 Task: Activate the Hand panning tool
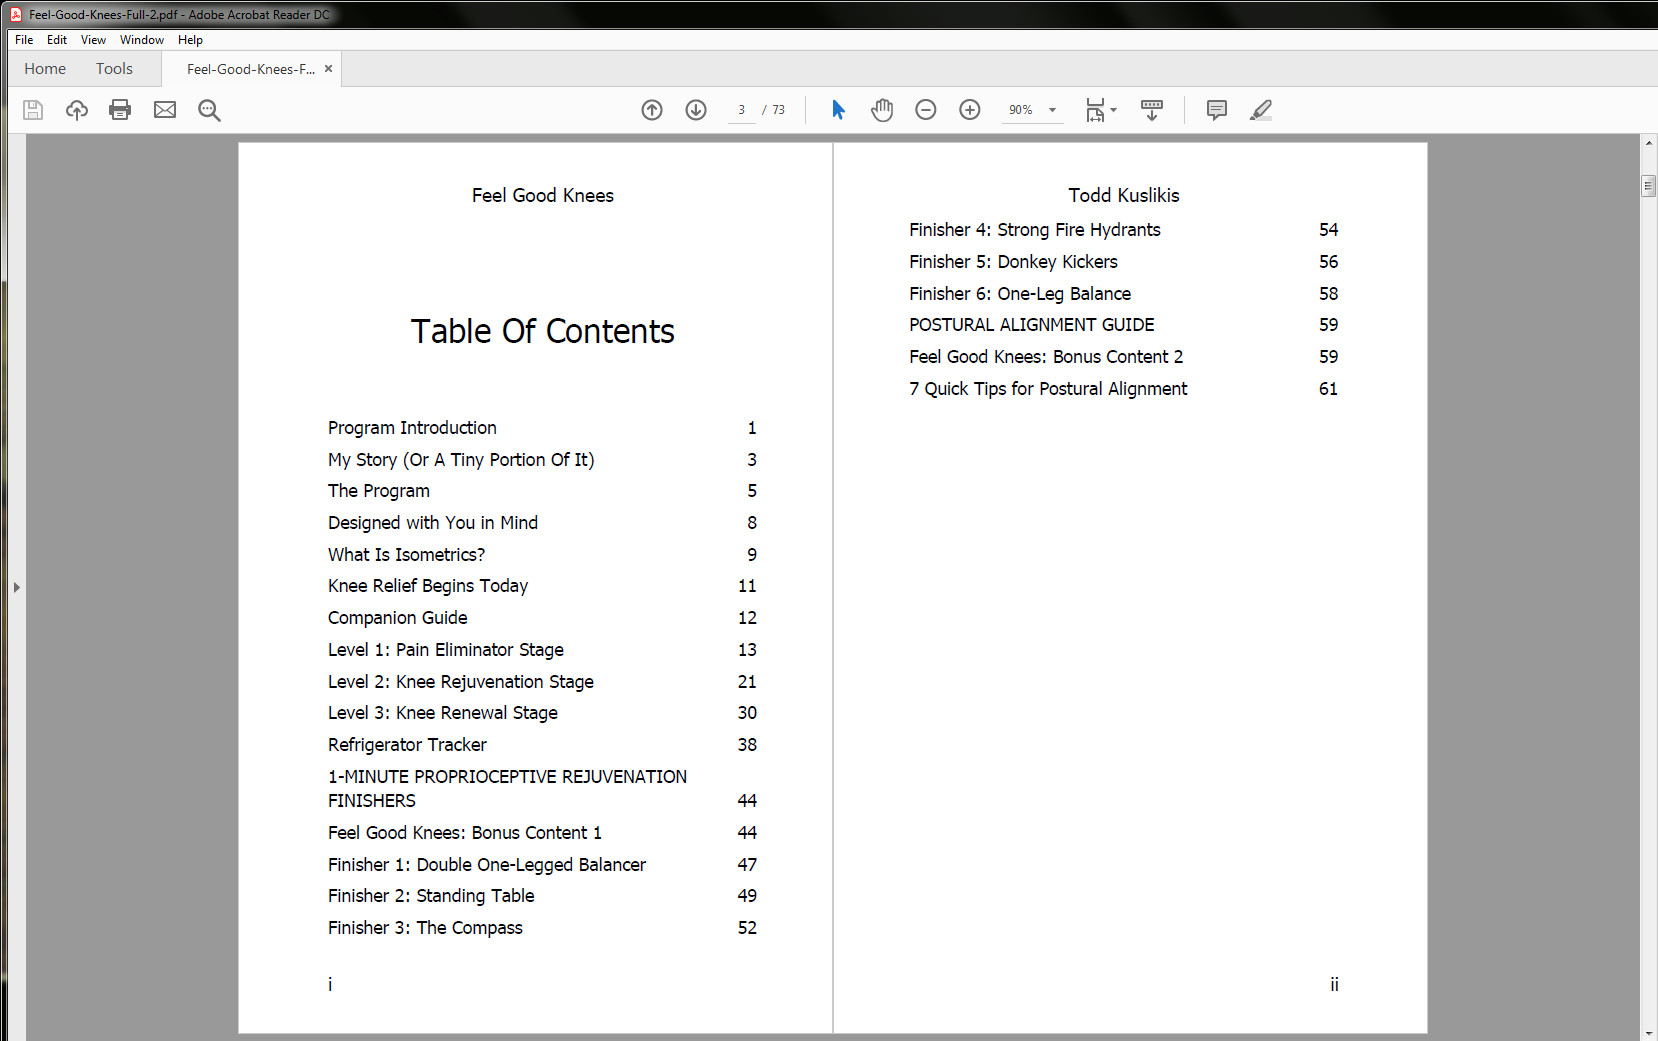[882, 110]
